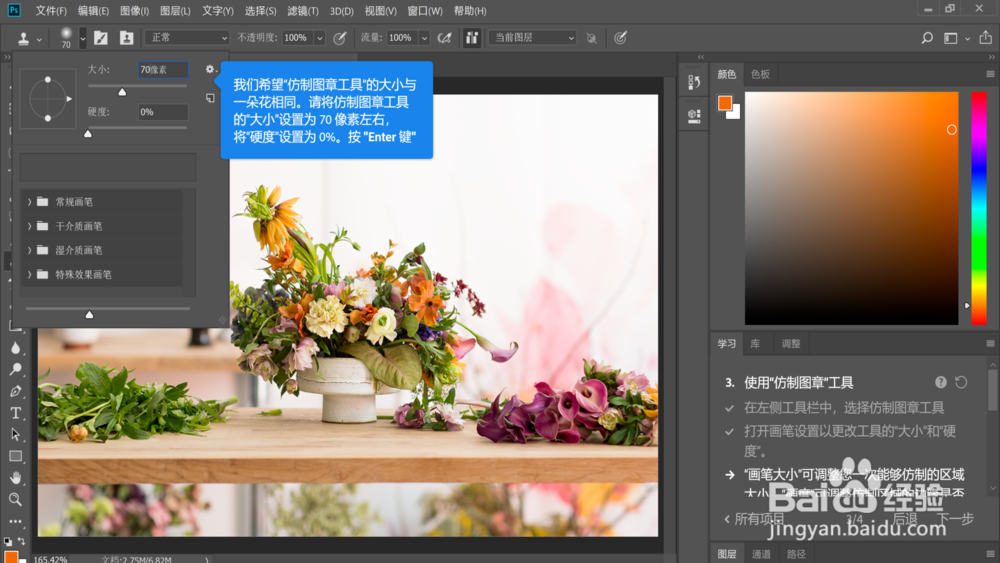Toggle pressure for size icon
Image resolution: width=1000 pixels, height=563 pixels.
(x=620, y=38)
